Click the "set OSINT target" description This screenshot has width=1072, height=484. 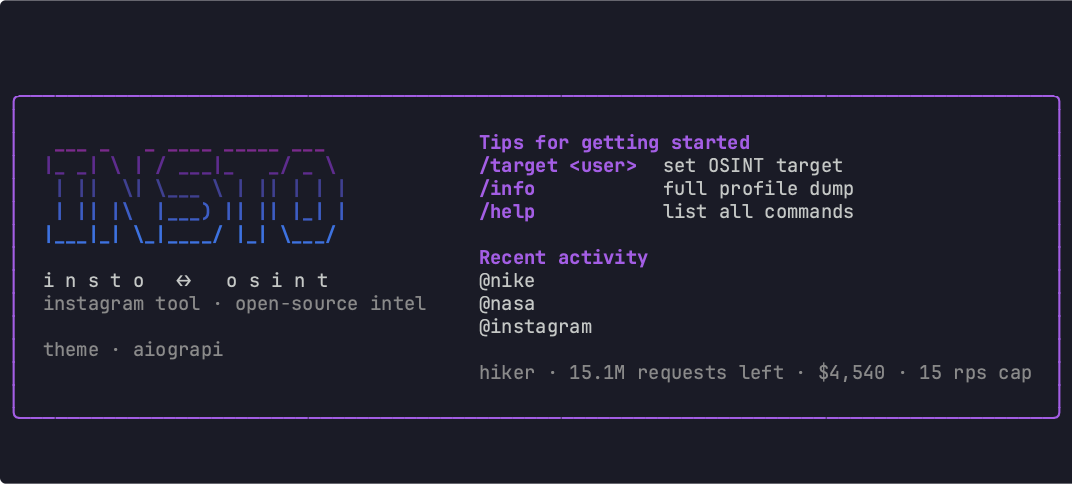click(x=753, y=166)
